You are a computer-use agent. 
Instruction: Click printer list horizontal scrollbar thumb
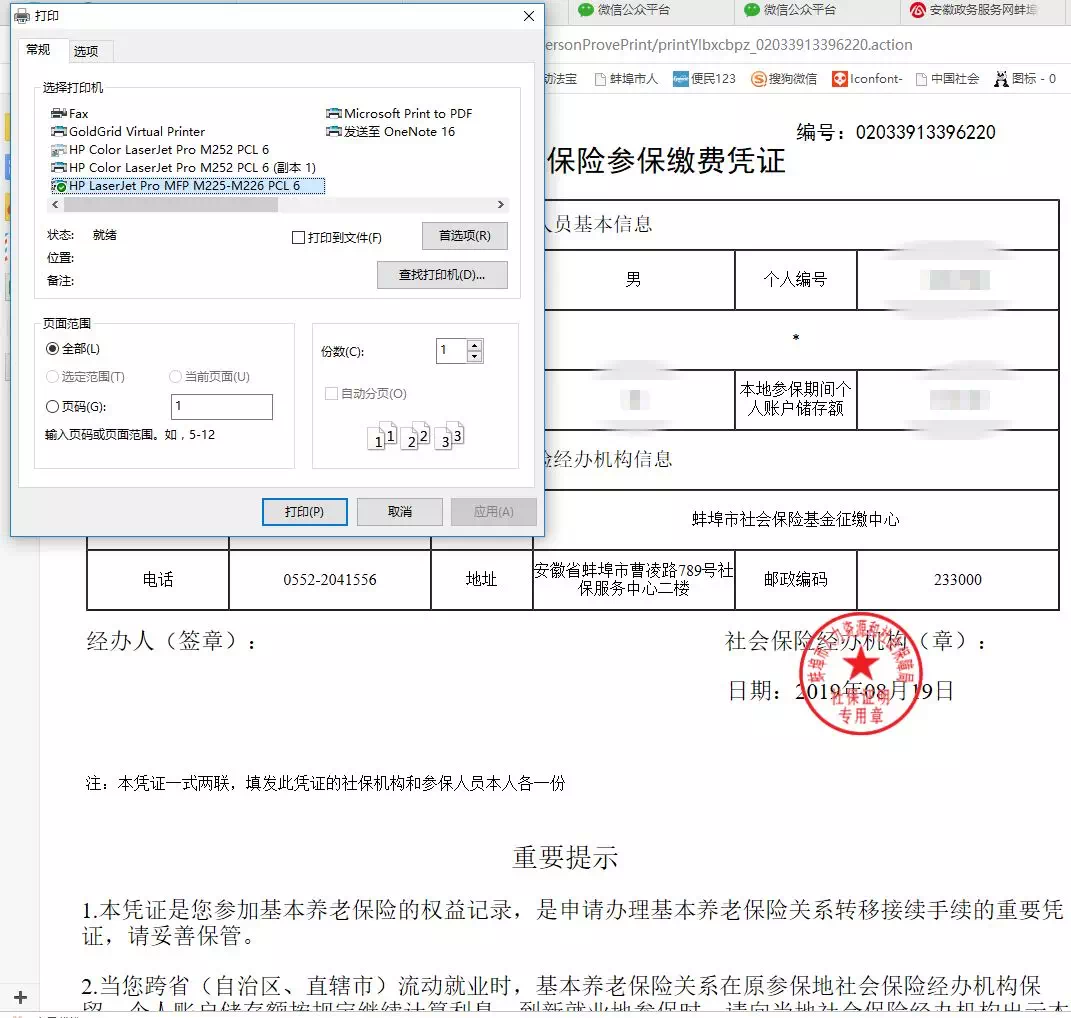[171, 204]
